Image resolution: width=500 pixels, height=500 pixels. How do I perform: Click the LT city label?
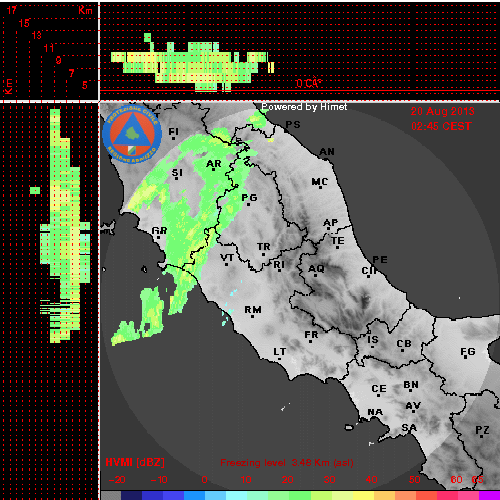pyautogui.click(x=280, y=352)
